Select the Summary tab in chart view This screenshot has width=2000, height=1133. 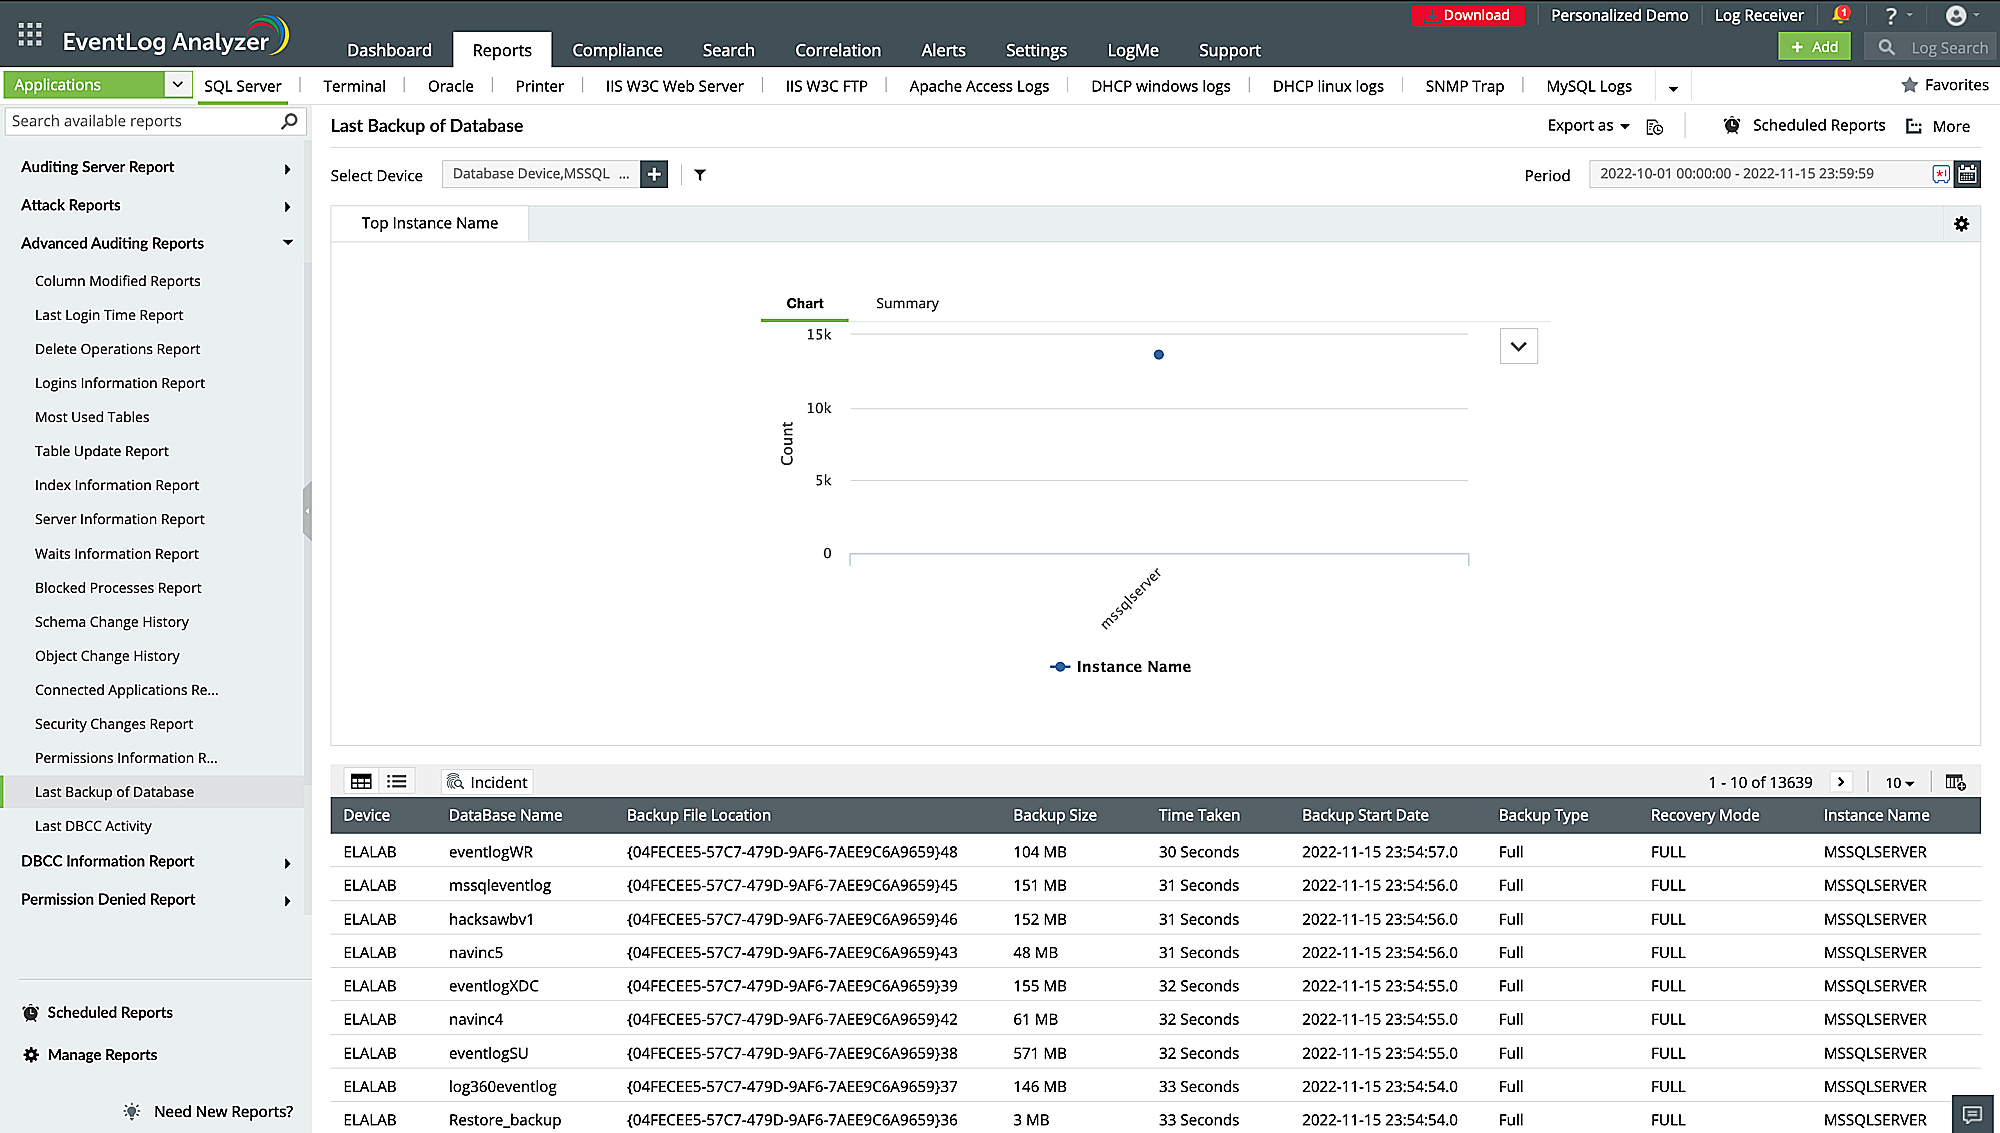click(x=907, y=302)
